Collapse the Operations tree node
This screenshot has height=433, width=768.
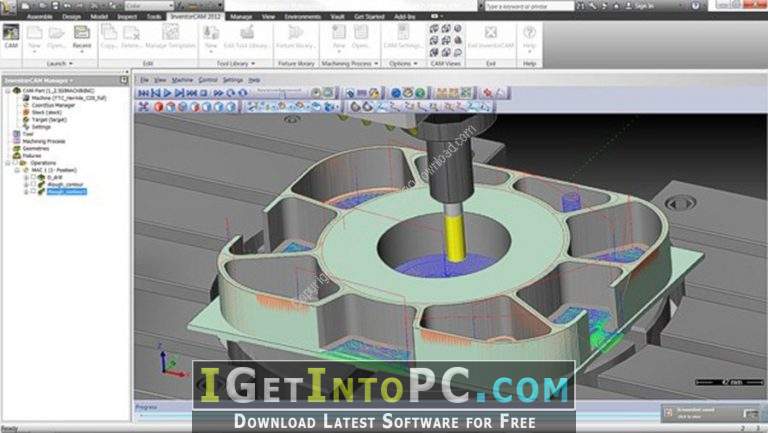[8, 163]
